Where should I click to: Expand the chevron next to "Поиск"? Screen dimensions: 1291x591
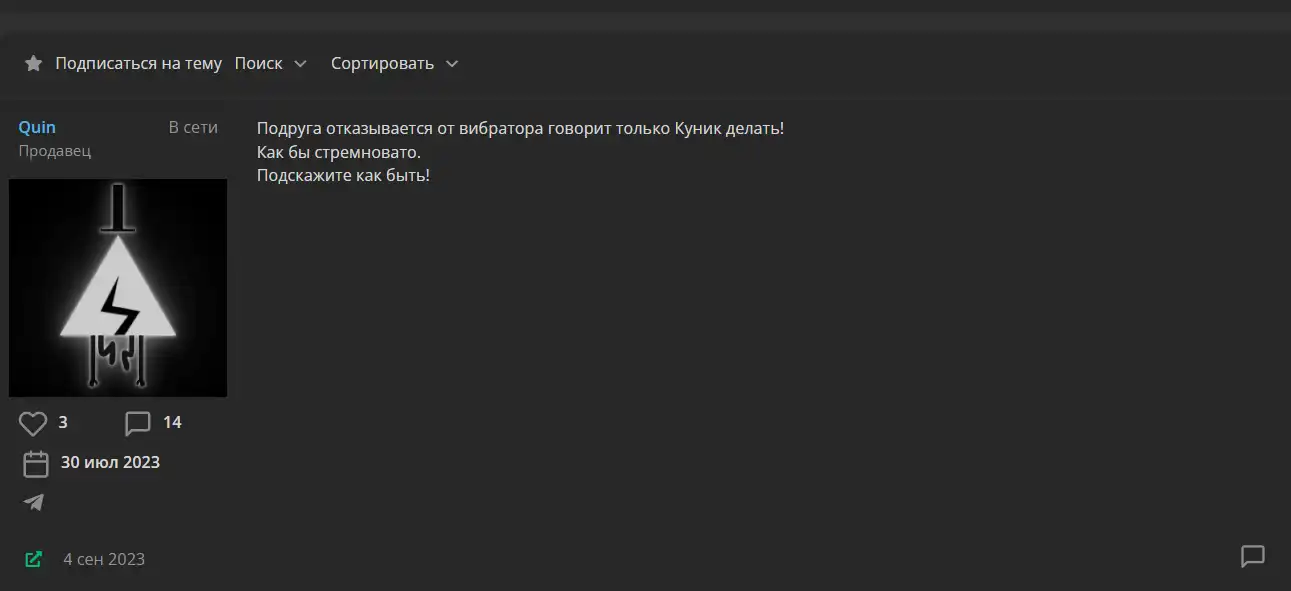click(x=300, y=64)
